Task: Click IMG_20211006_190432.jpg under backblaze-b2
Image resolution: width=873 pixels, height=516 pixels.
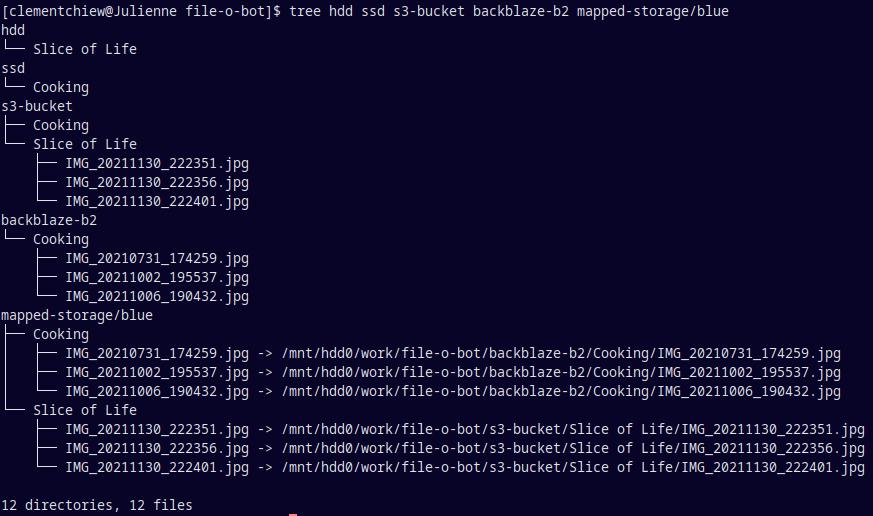Action: (x=157, y=297)
